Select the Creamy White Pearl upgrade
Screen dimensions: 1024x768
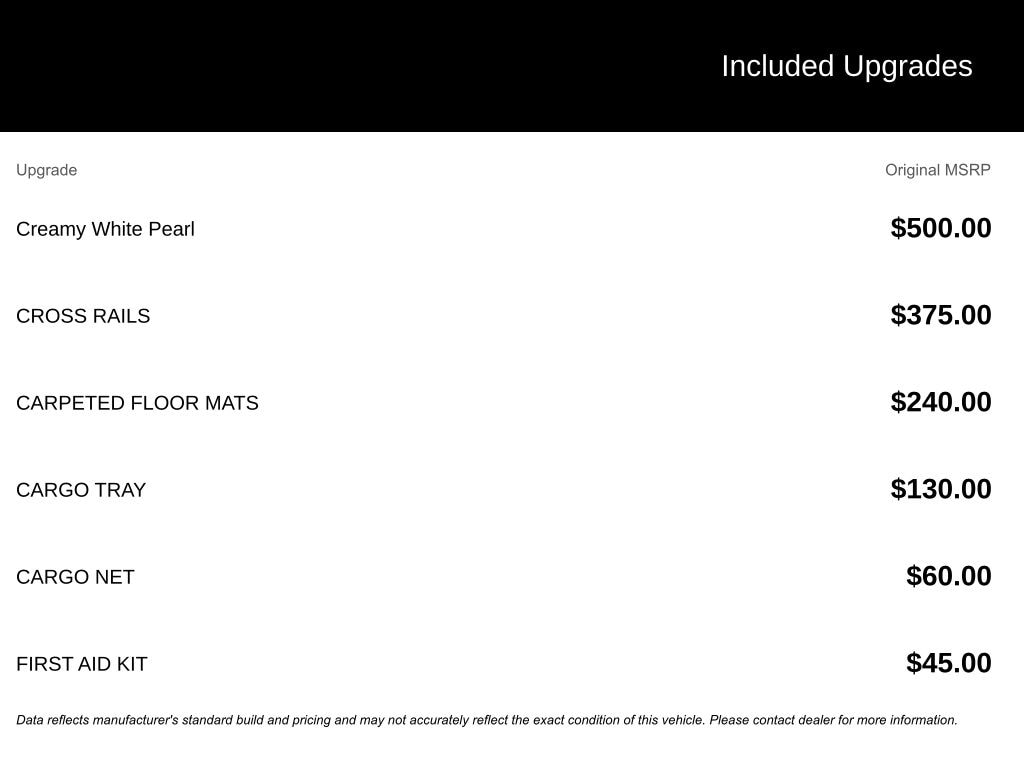(x=105, y=229)
